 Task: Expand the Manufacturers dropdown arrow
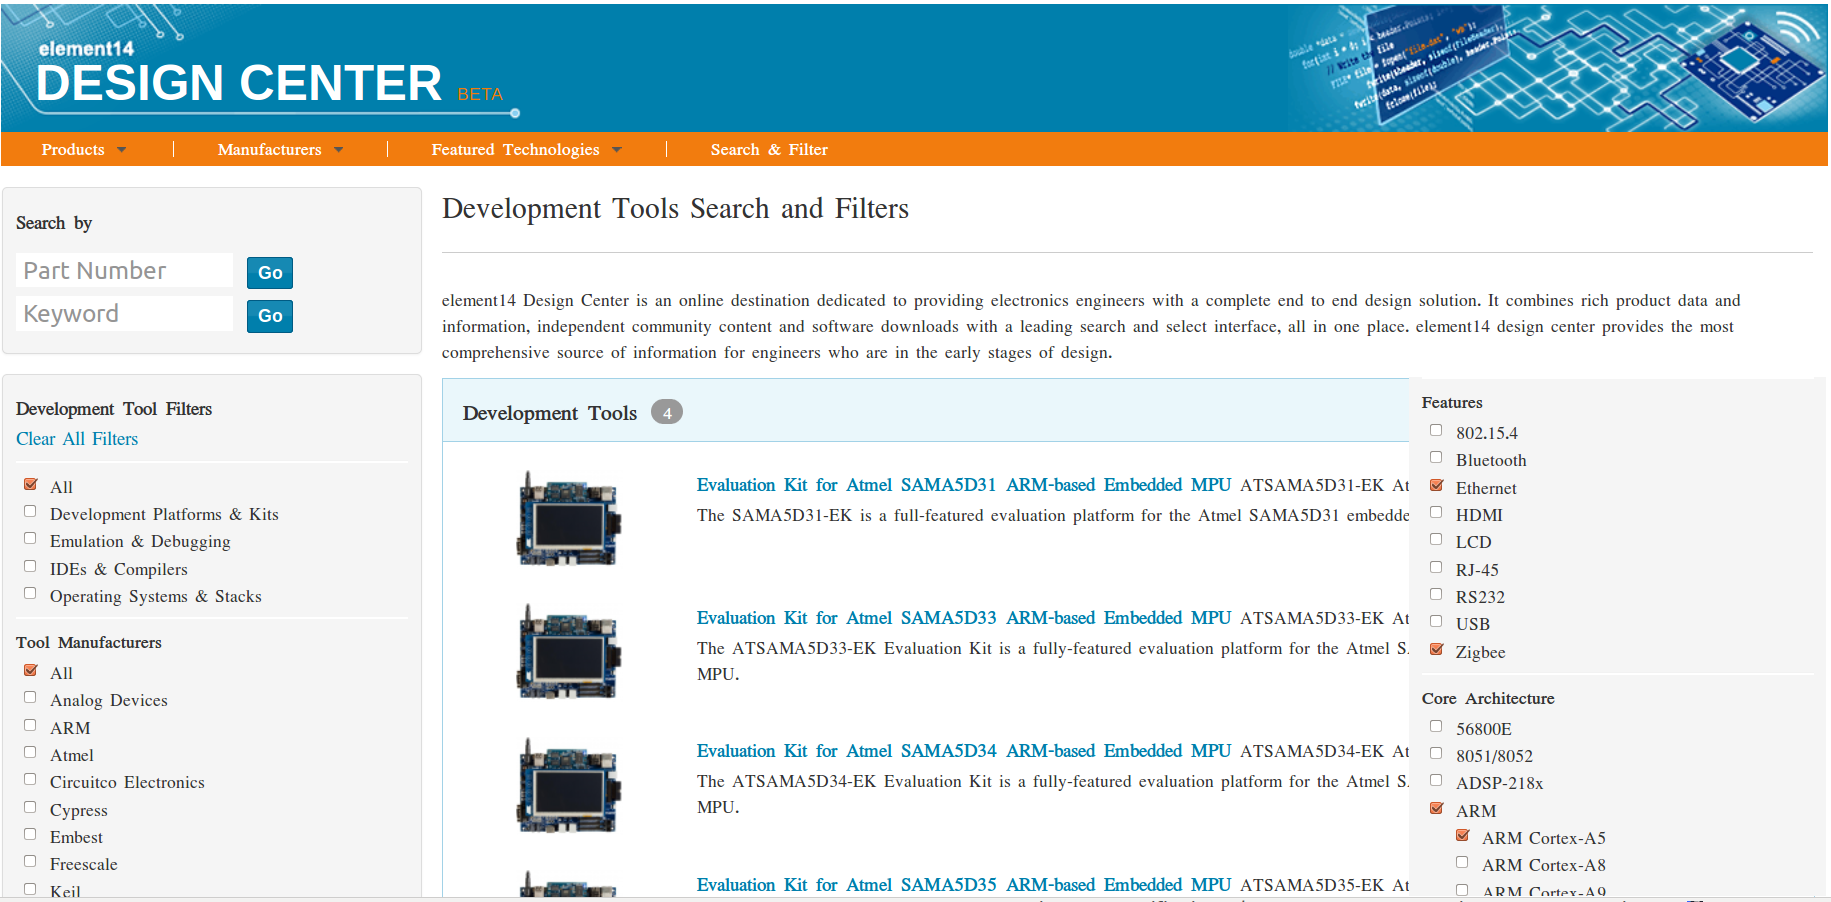[339, 150]
